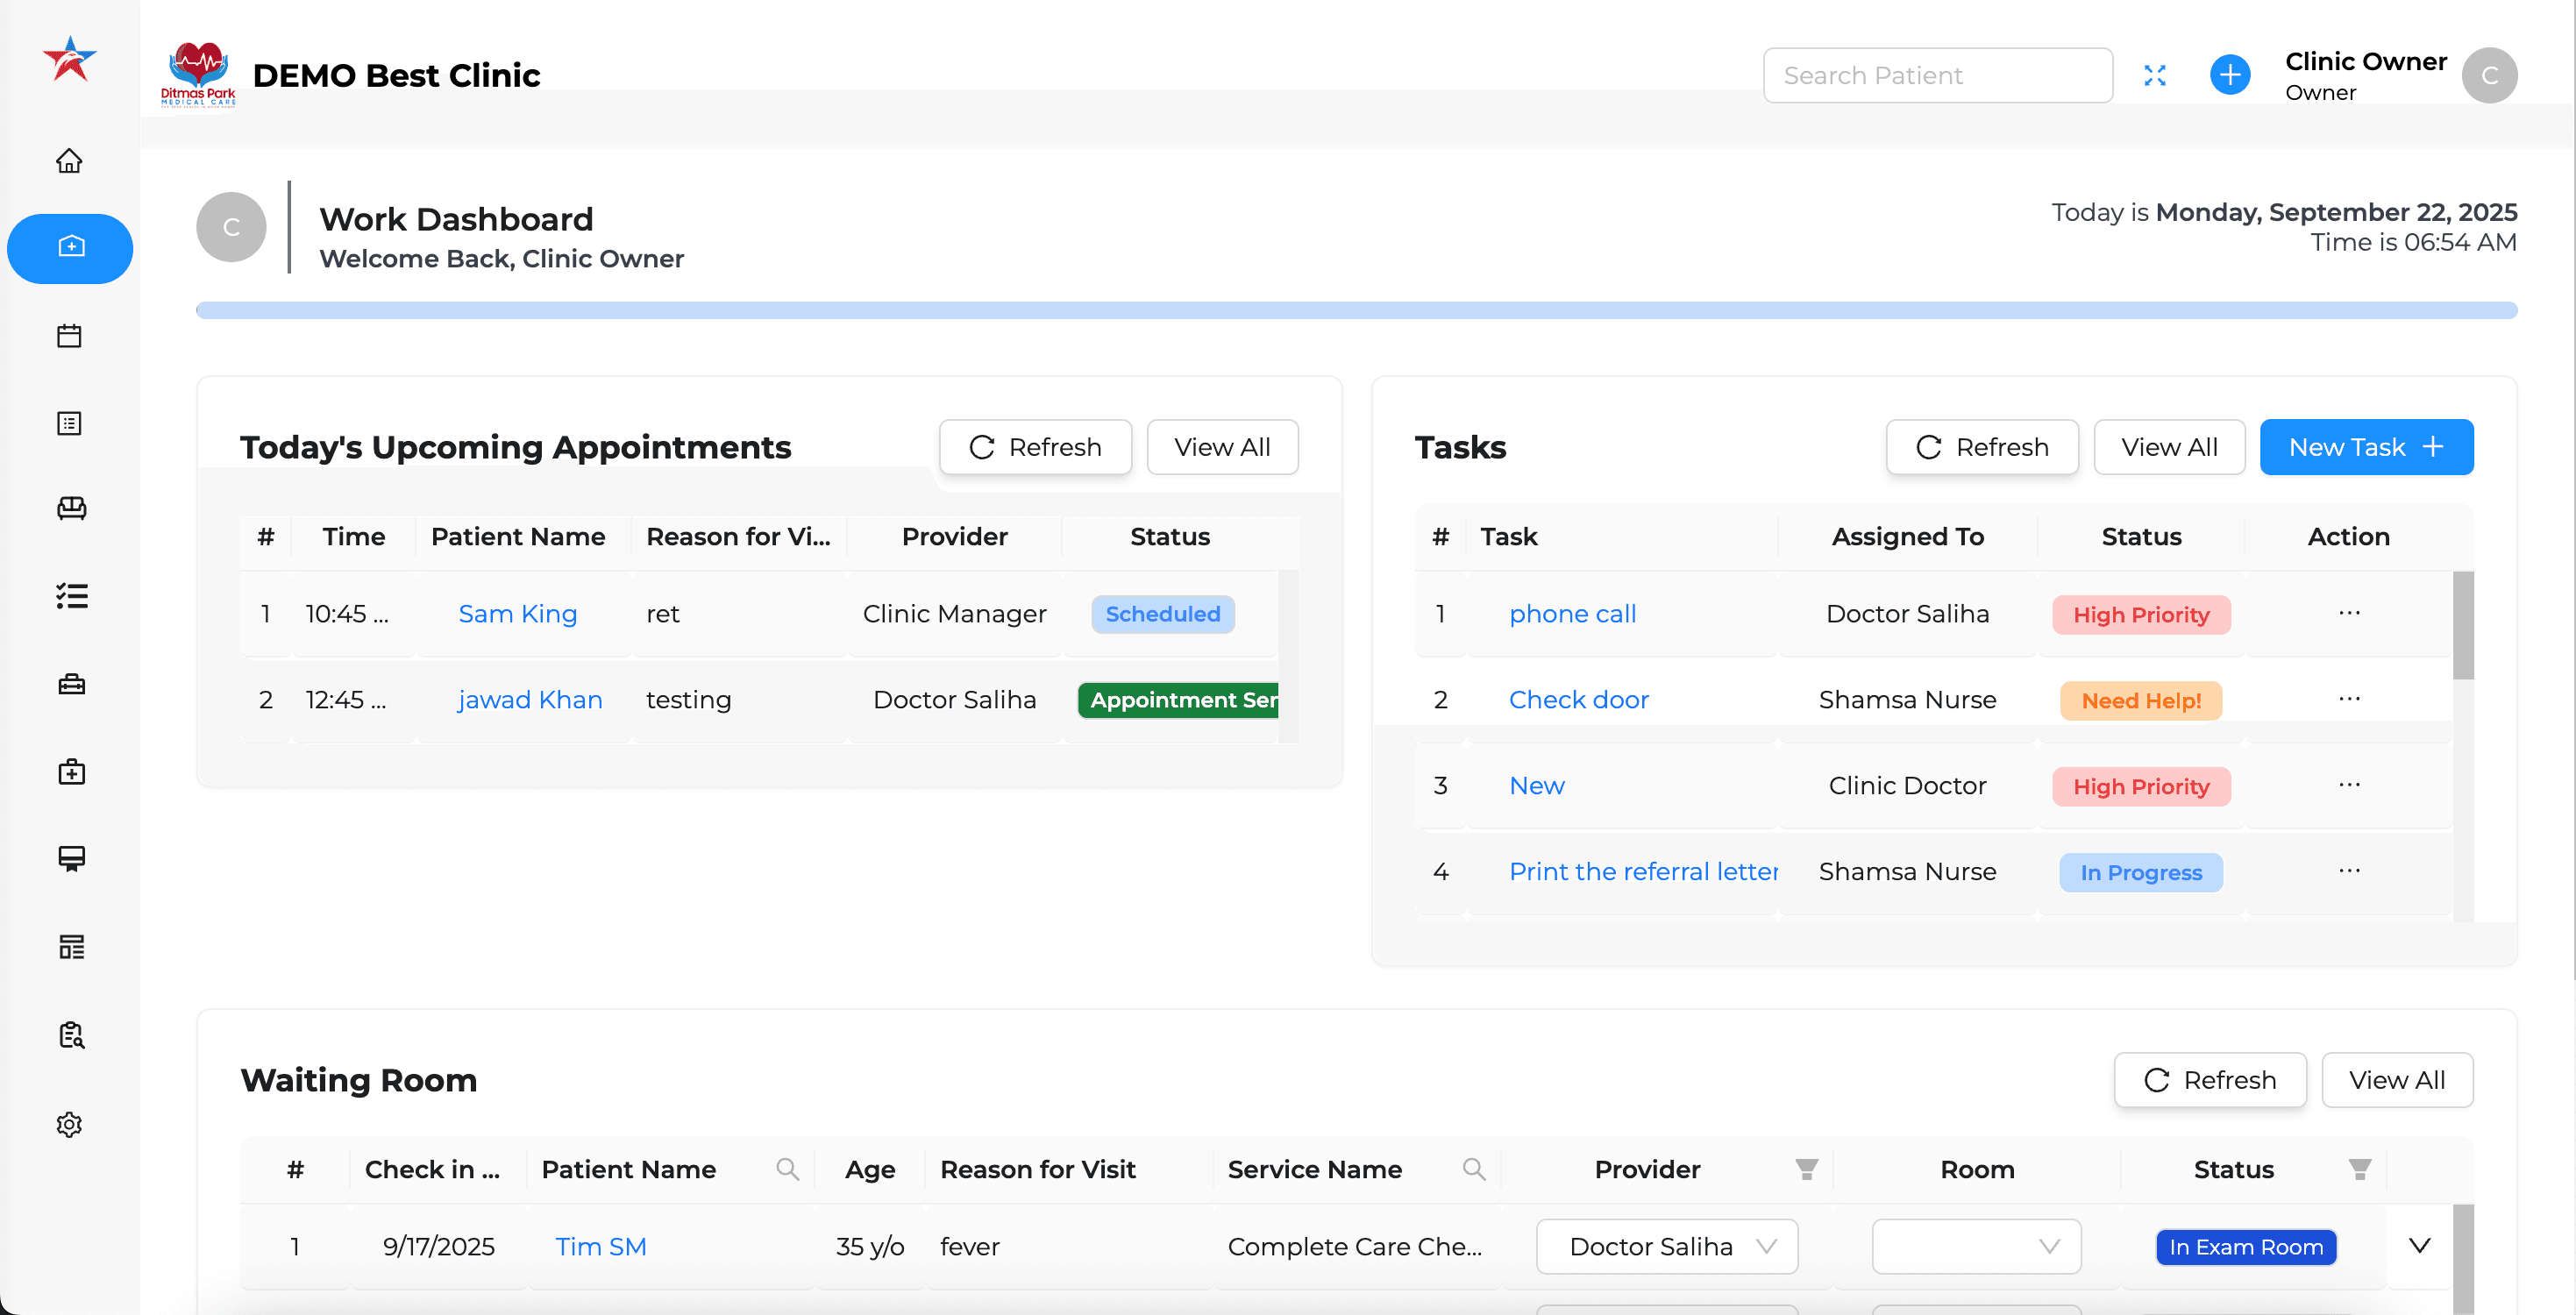Viewport: 2576px width, 1315px height.
Task: Open the briefcase icon in sidebar
Action: pos(70,684)
